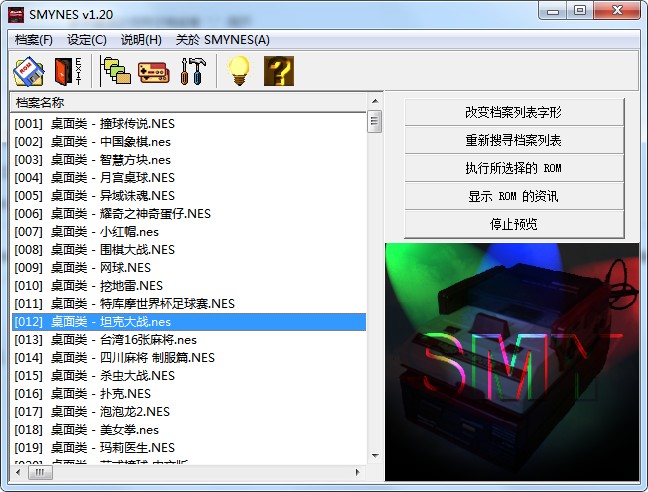Click horizontal scrollbar left arrow

[x=18, y=472]
